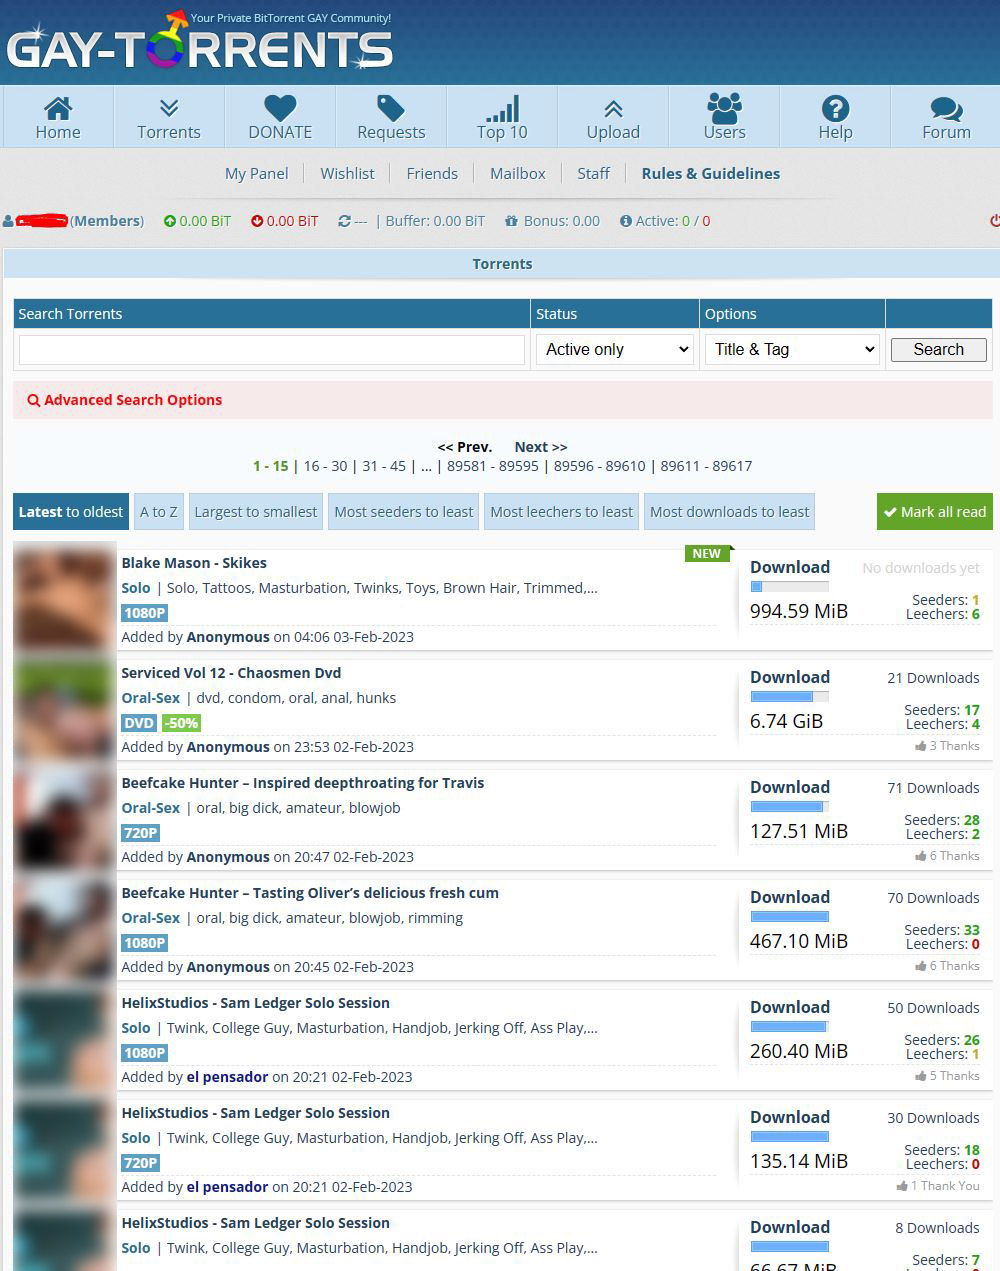Click the progress bar above 135.14 MiB

click(790, 1137)
